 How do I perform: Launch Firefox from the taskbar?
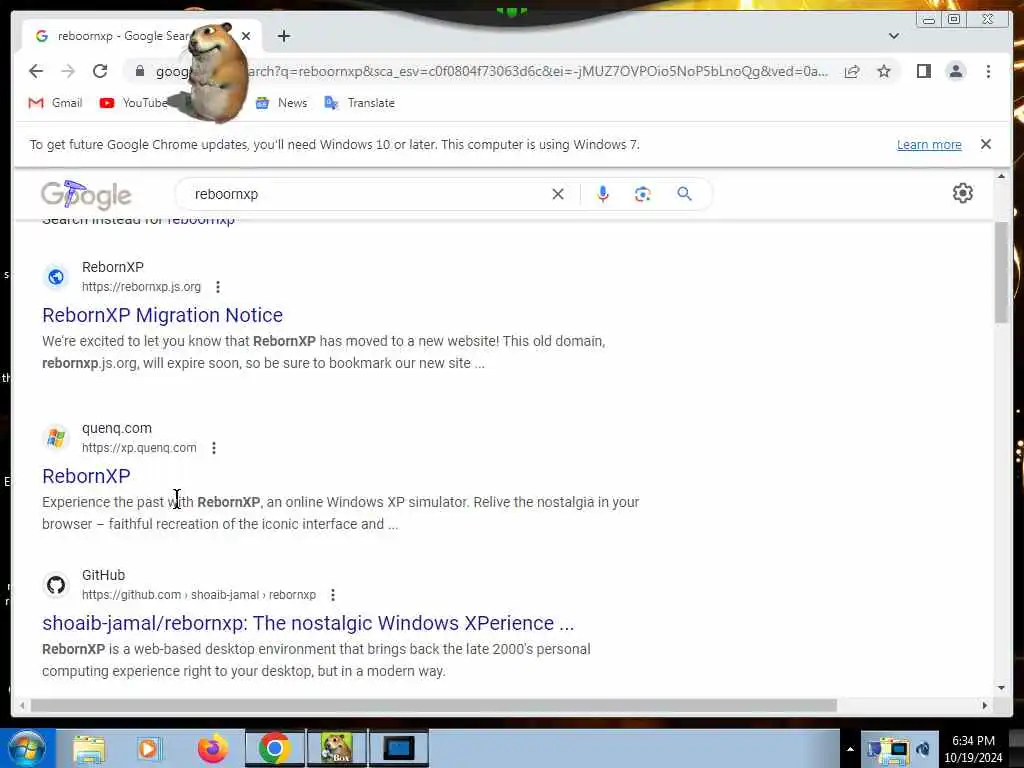(213, 749)
